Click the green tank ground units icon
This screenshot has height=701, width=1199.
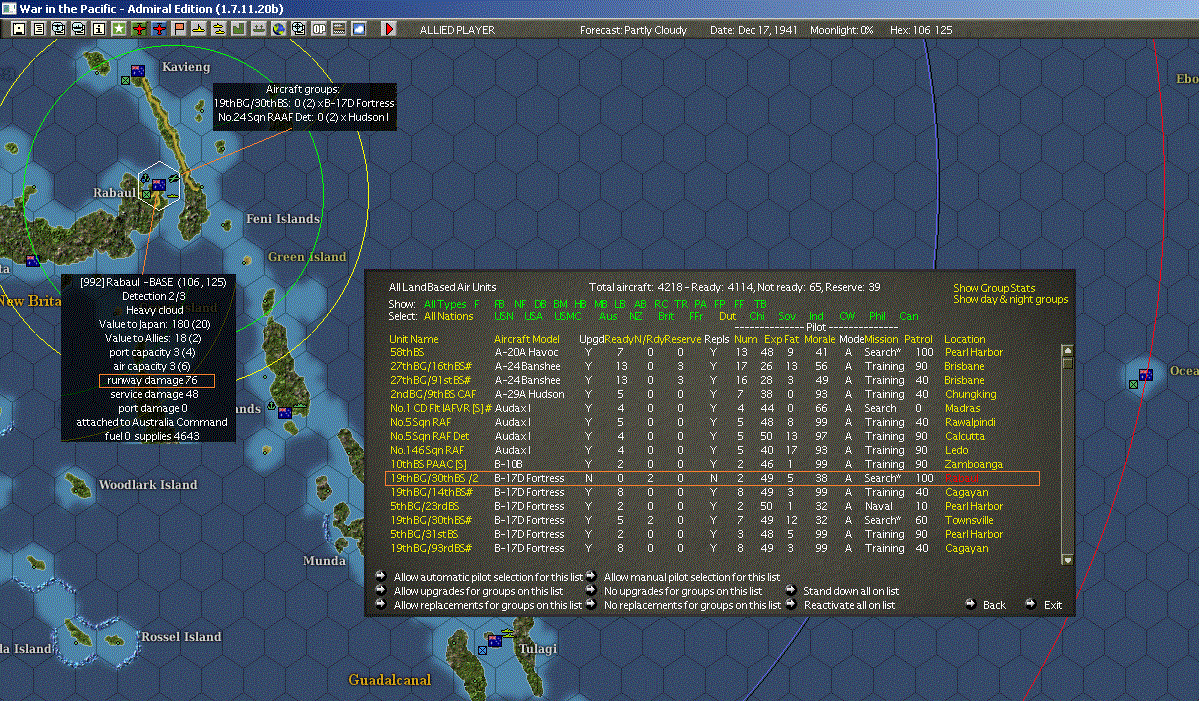pyautogui.click(x=258, y=29)
